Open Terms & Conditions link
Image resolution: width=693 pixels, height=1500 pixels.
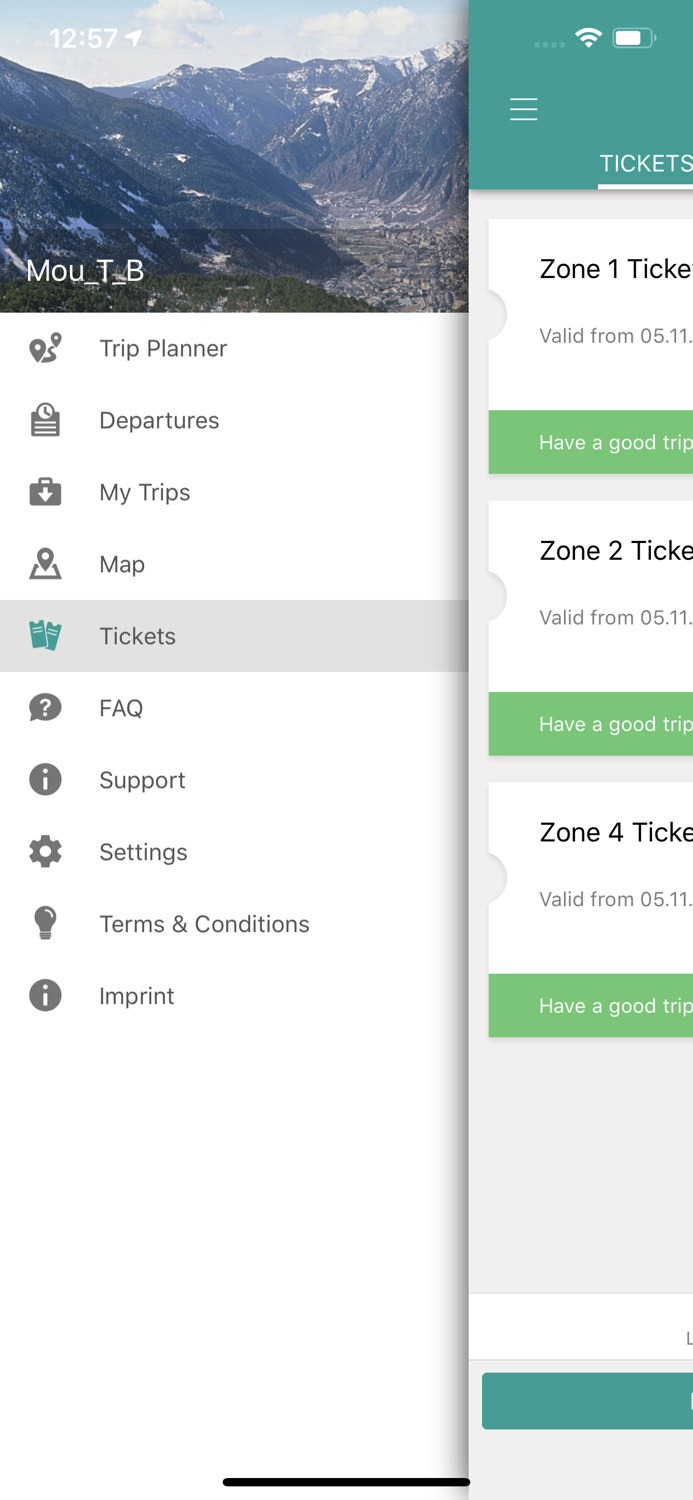click(x=204, y=924)
